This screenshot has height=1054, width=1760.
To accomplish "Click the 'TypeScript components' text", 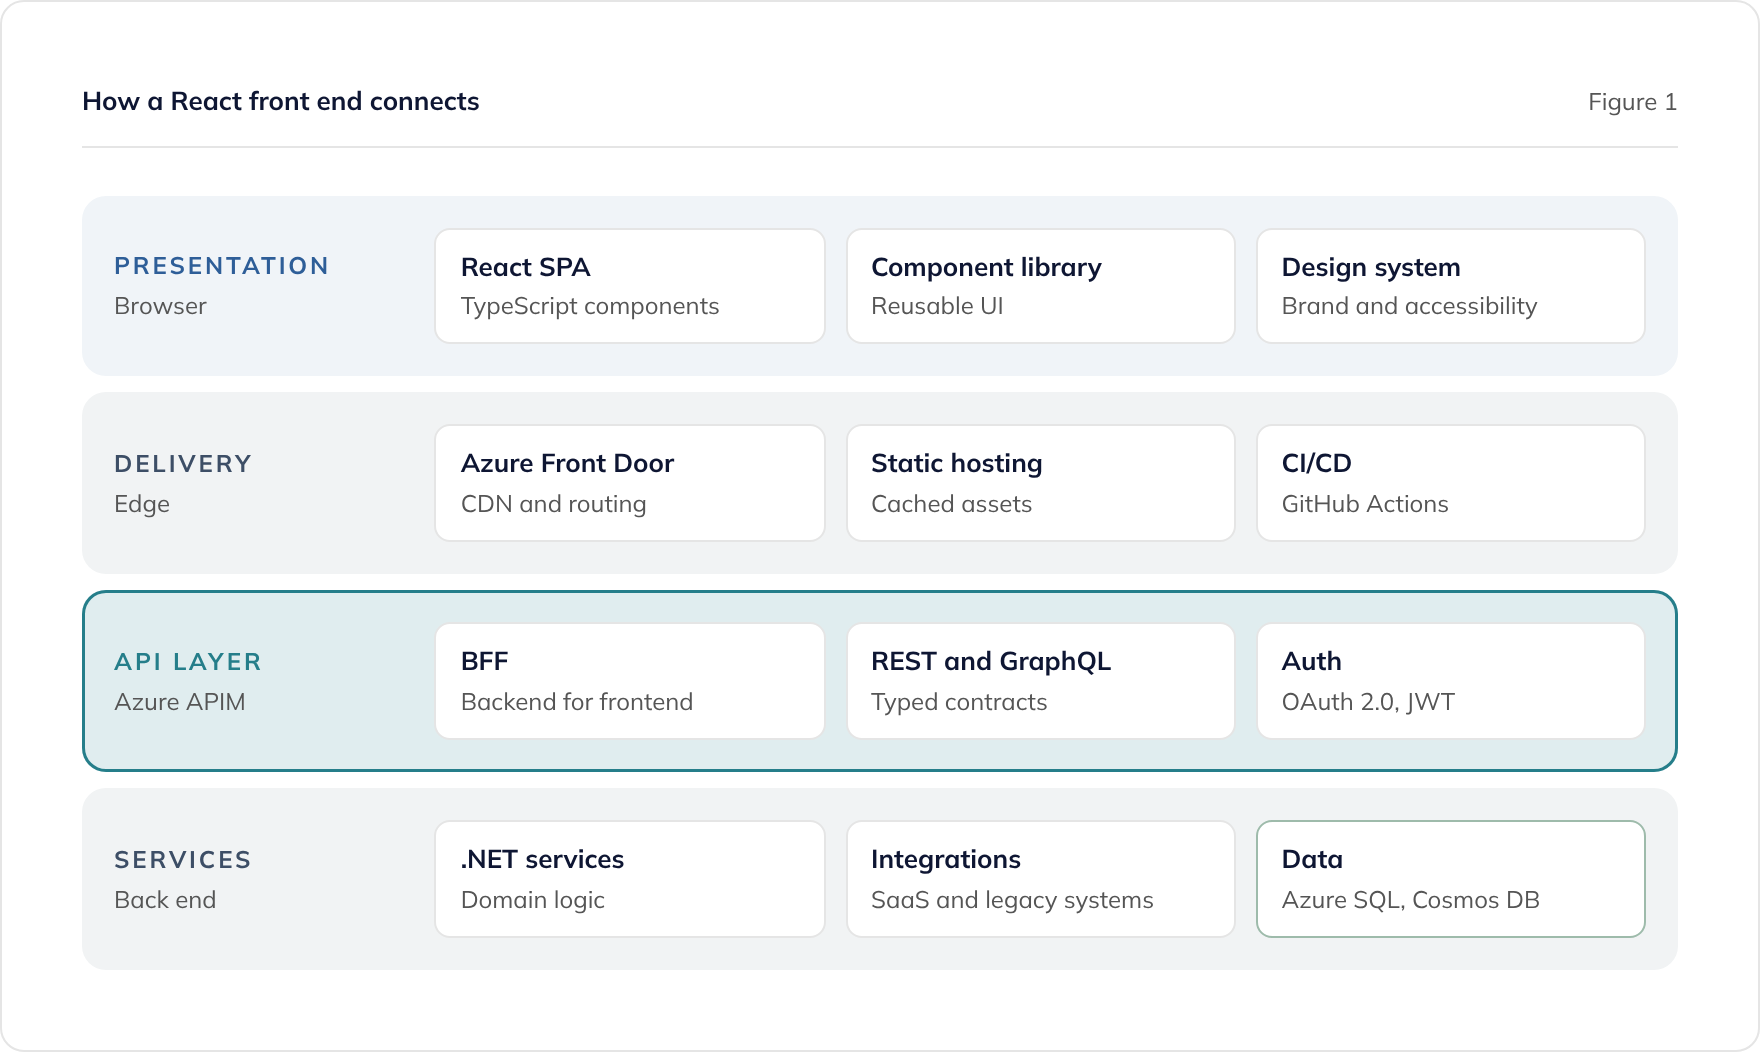I will 590,307.
